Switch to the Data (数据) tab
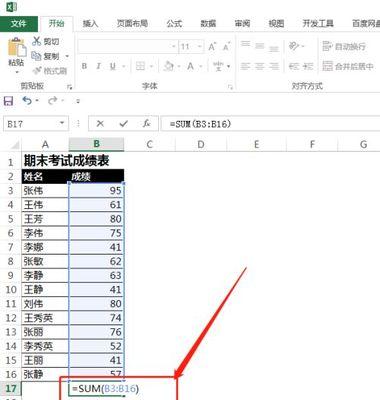The image size is (380, 400). [x=208, y=23]
